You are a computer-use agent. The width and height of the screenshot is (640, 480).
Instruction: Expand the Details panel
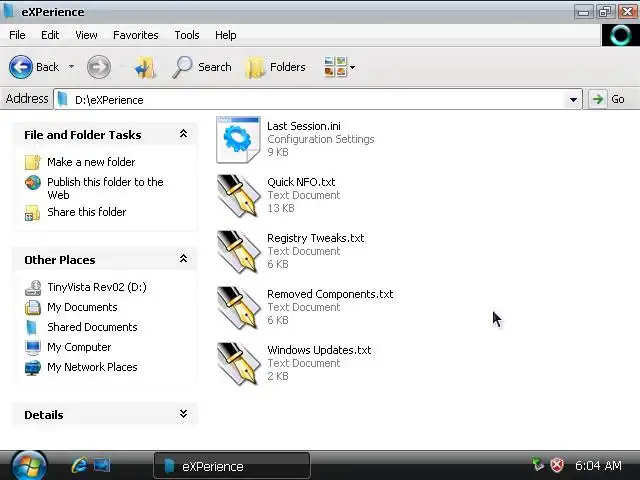tap(183, 414)
